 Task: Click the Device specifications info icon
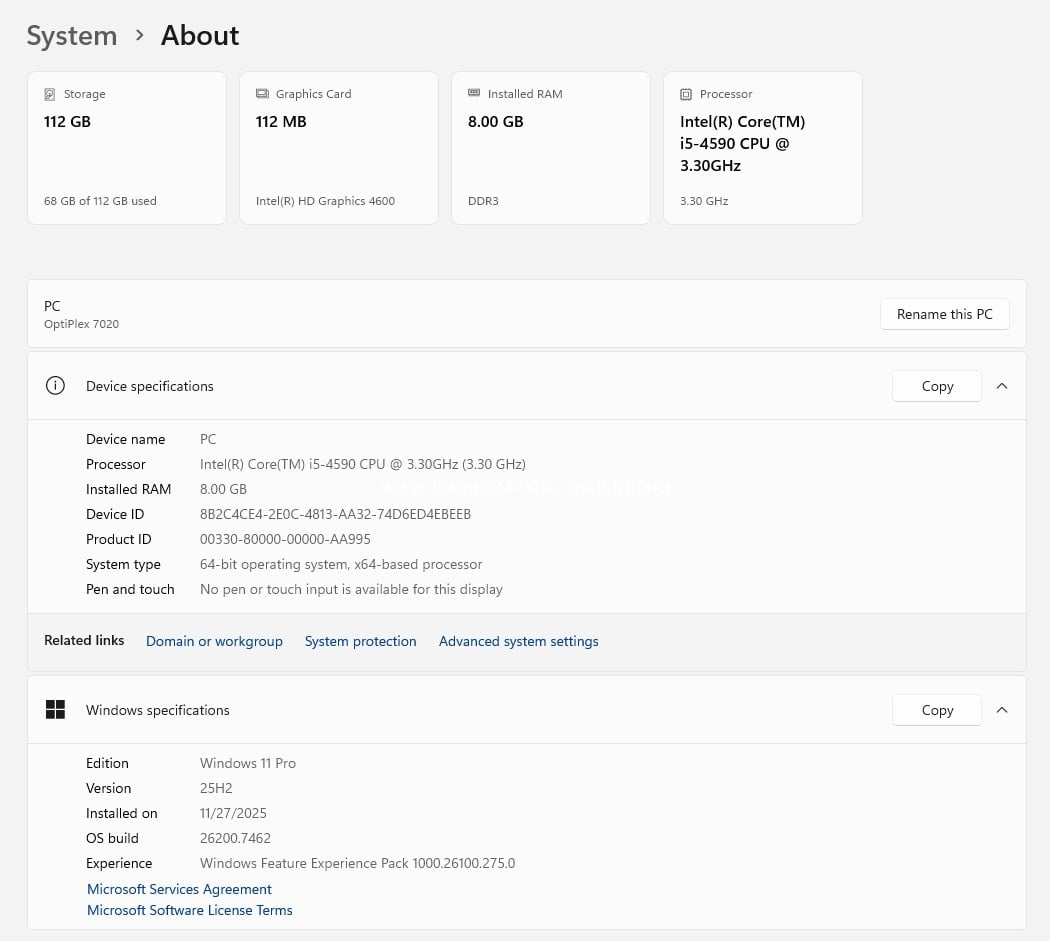(56, 386)
